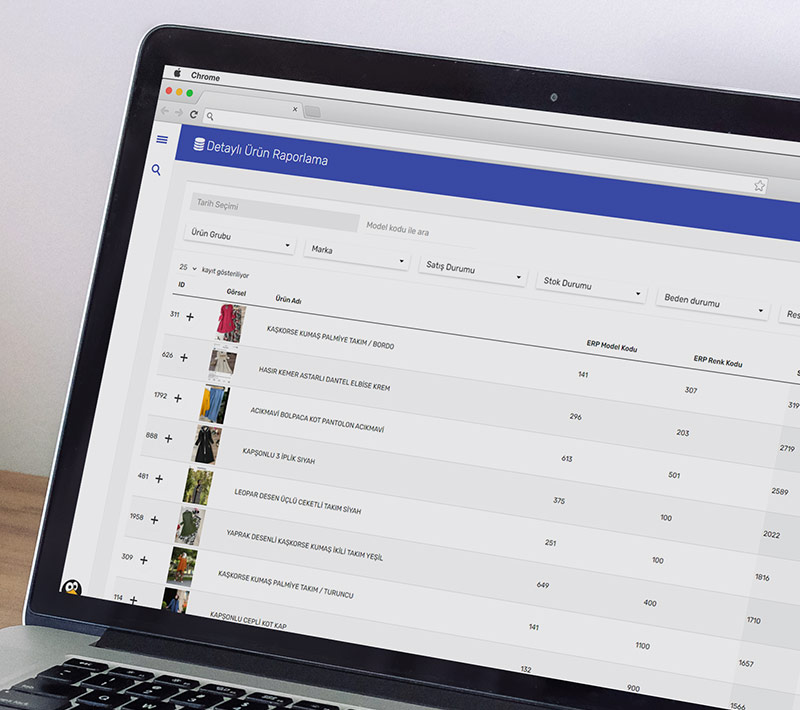The image size is (800, 710).
Task: Select 'HASIR KEMER ASTARLI DANTEL ELBİSE KREM'
Action: pyautogui.click(x=324, y=378)
